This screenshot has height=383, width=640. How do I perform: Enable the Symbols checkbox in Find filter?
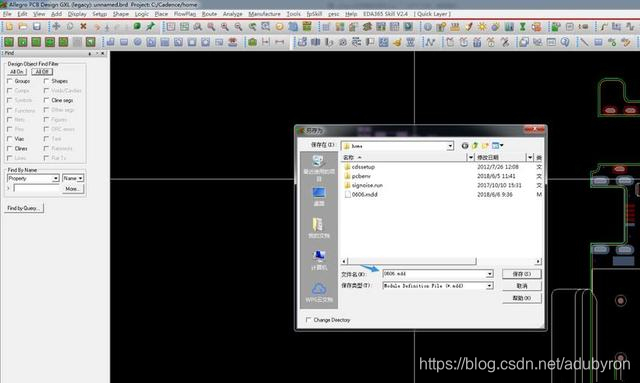pyautogui.click(x=10, y=100)
